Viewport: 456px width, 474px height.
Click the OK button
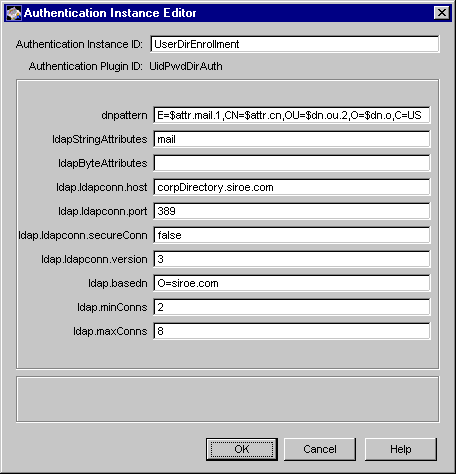click(x=242, y=449)
